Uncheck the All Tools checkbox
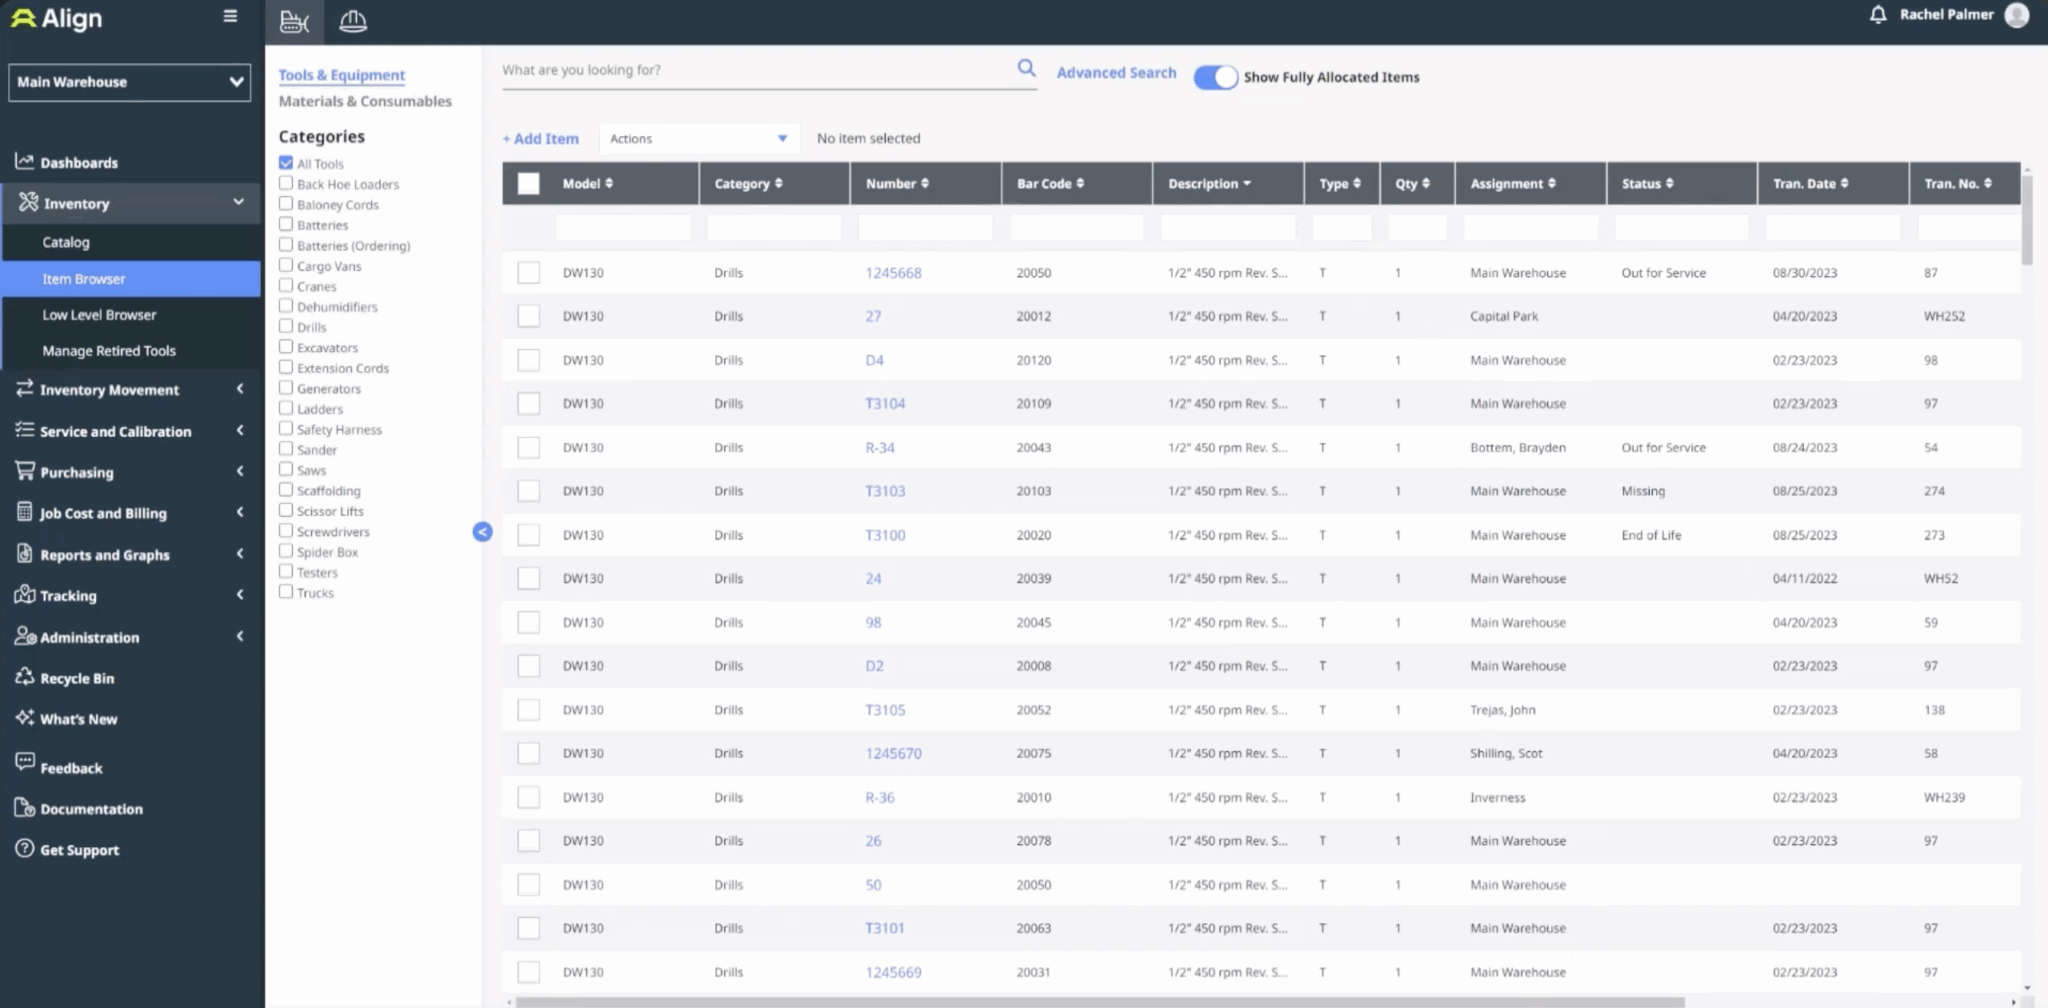The width and height of the screenshot is (2048, 1008). [x=286, y=162]
